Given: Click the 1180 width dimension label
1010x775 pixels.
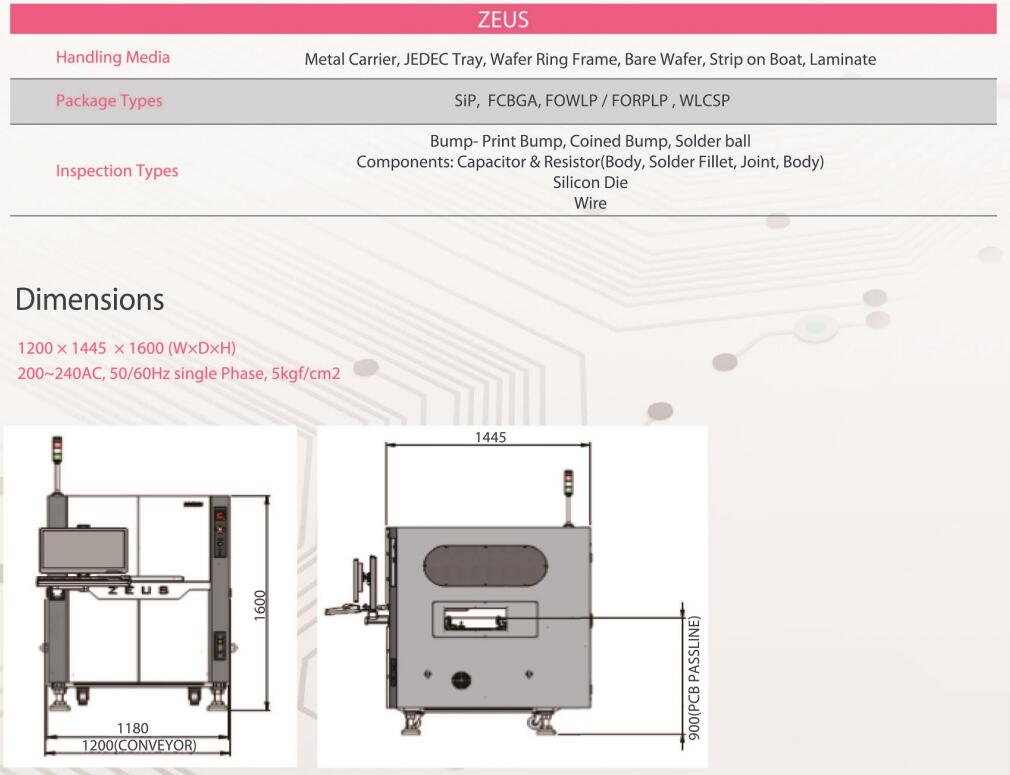Looking at the screenshot, I should 133,728.
